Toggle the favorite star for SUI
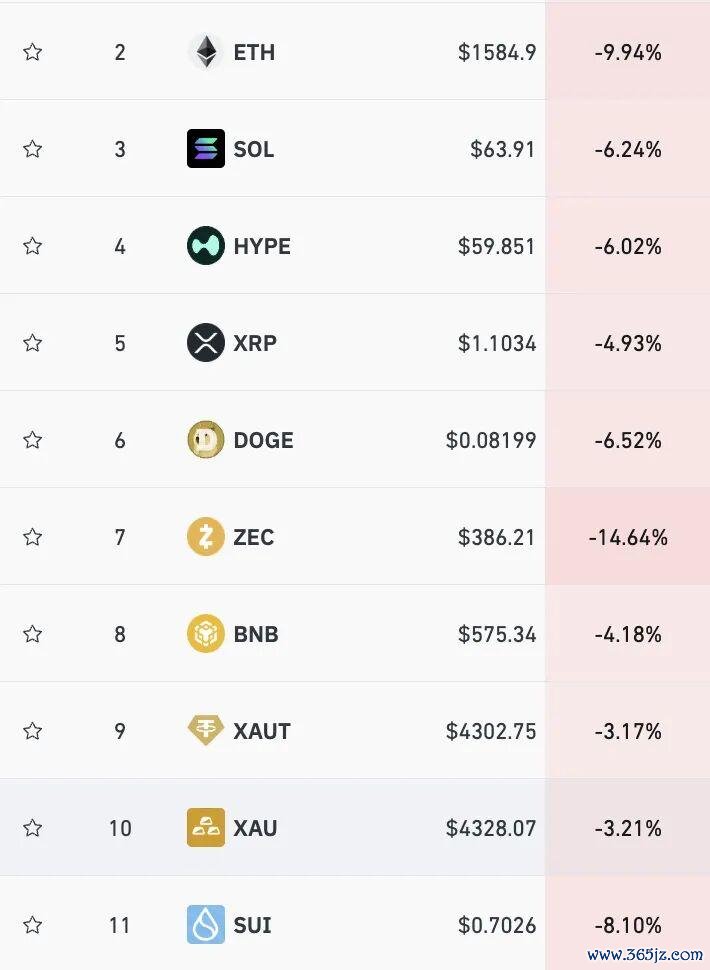 (x=32, y=924)
